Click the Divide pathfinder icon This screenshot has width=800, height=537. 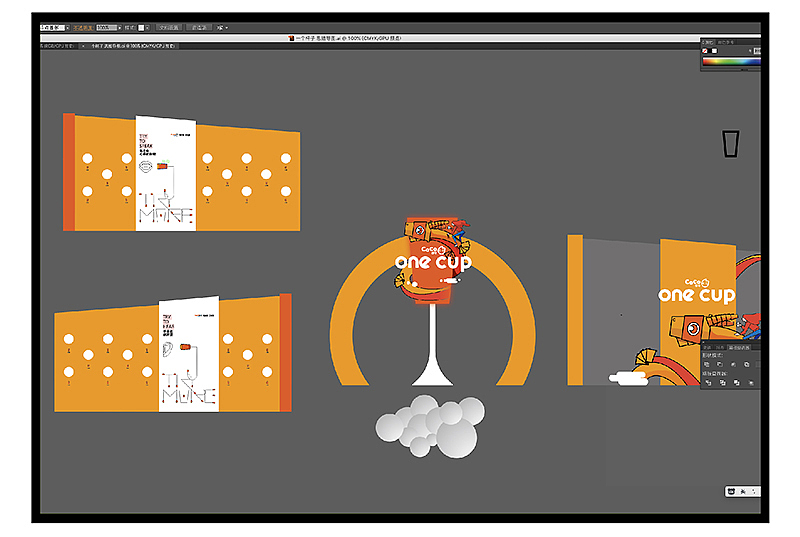pos(708,382)
